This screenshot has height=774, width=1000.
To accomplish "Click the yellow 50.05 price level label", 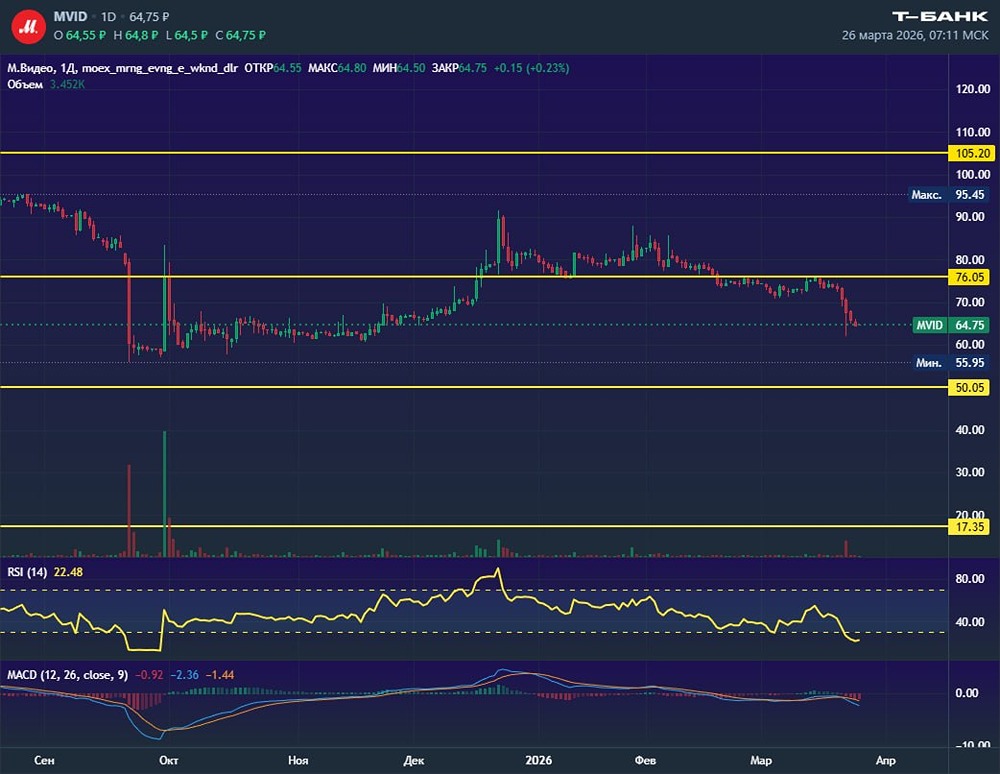I will pos(969,387).
